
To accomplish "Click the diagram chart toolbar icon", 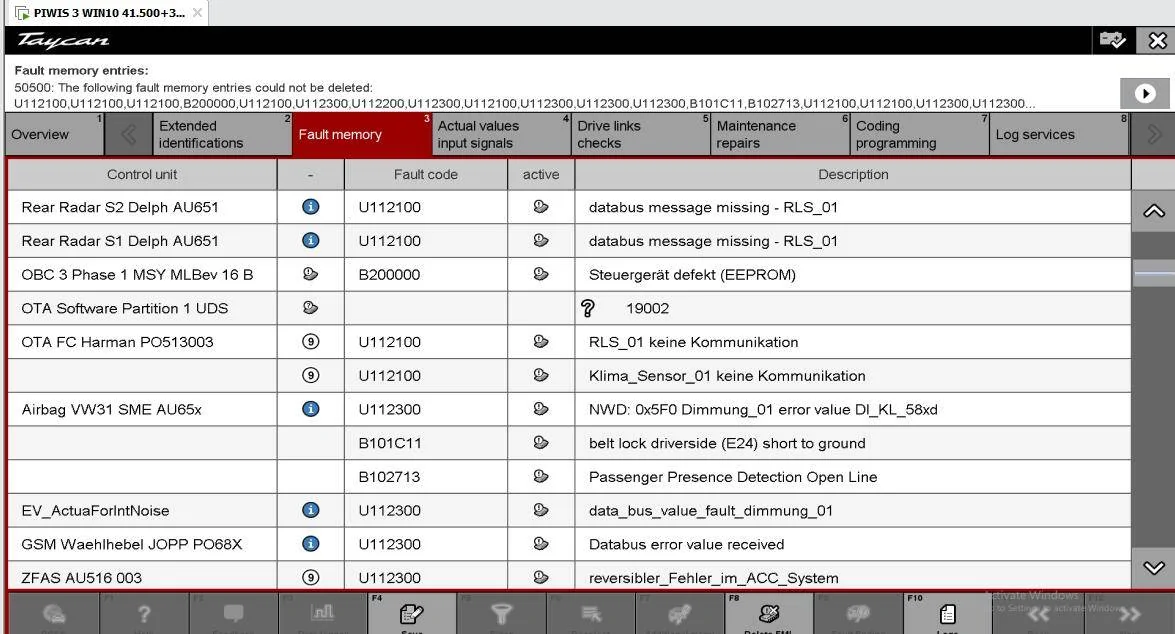I will click(322, 613).
